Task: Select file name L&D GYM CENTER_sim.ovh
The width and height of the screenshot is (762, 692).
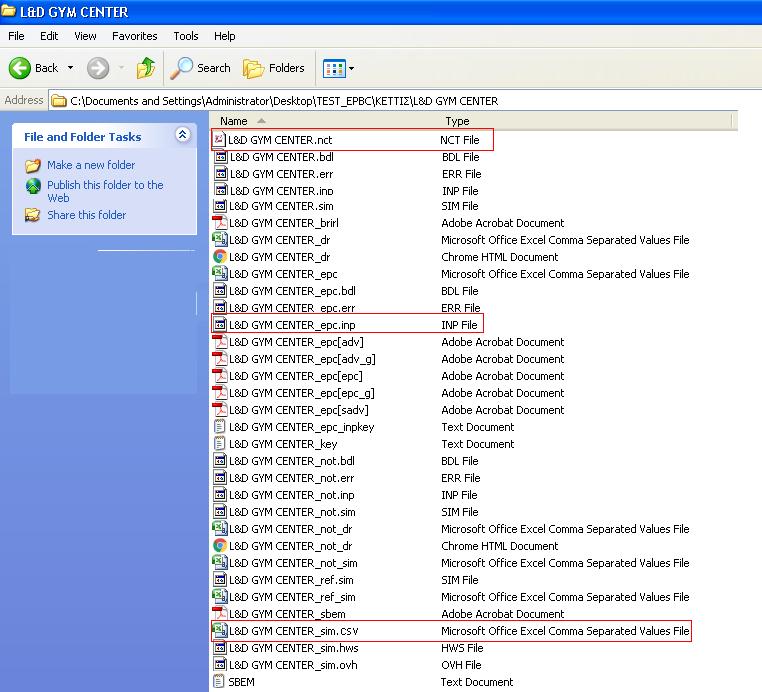Action: tap(293, 665)
